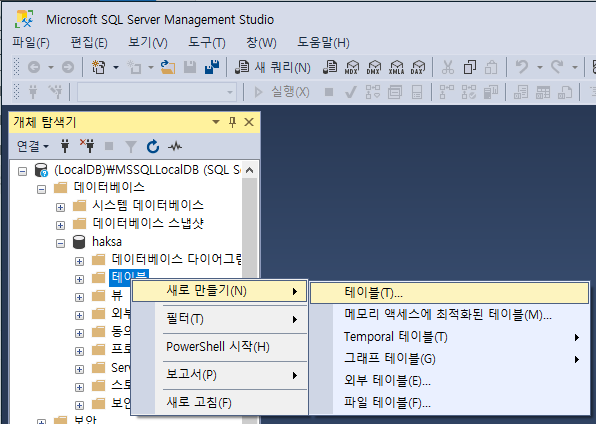596x424 pixels.
Task: Open the undo history dropdown arrow
Action: 540,67
